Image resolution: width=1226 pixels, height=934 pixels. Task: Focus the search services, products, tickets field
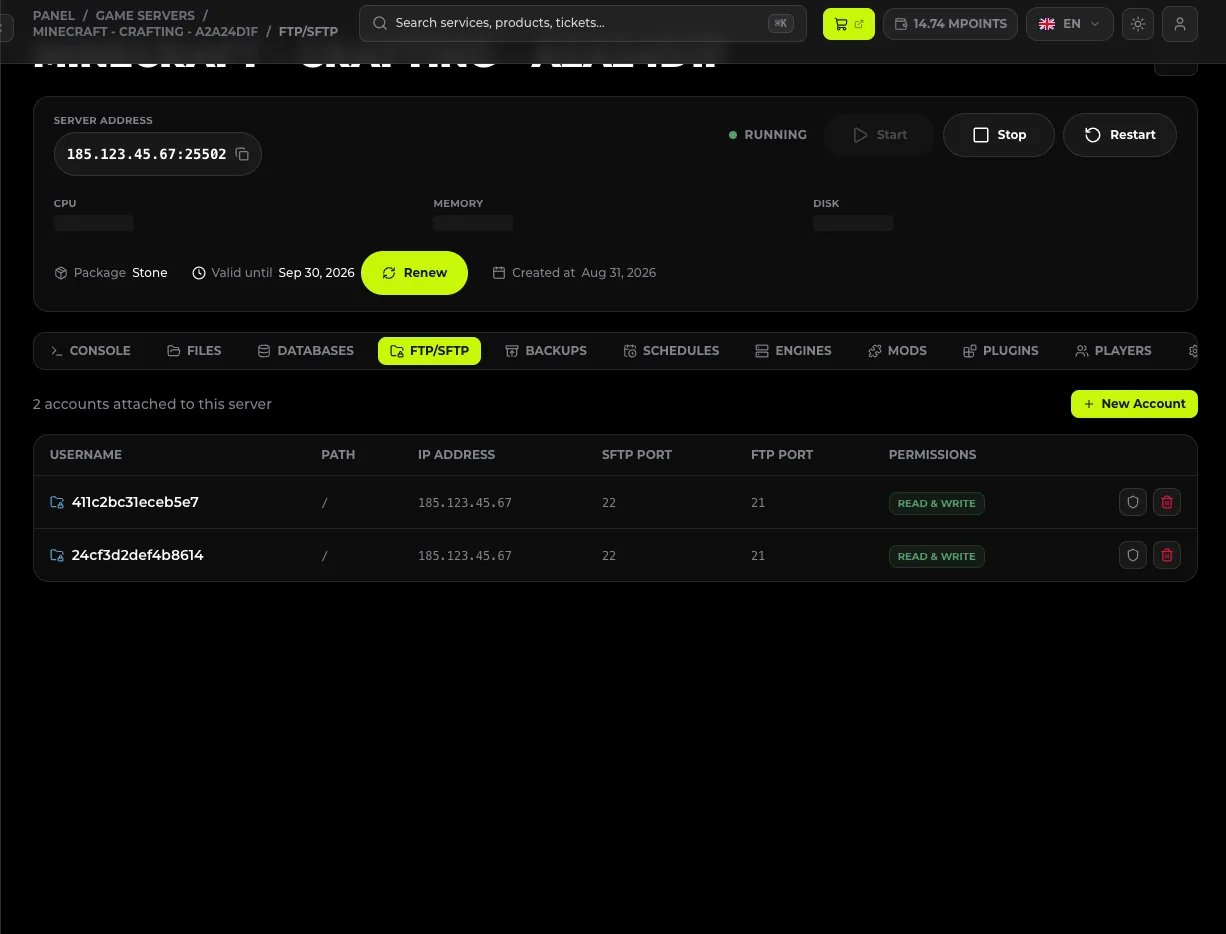point(583,23)
